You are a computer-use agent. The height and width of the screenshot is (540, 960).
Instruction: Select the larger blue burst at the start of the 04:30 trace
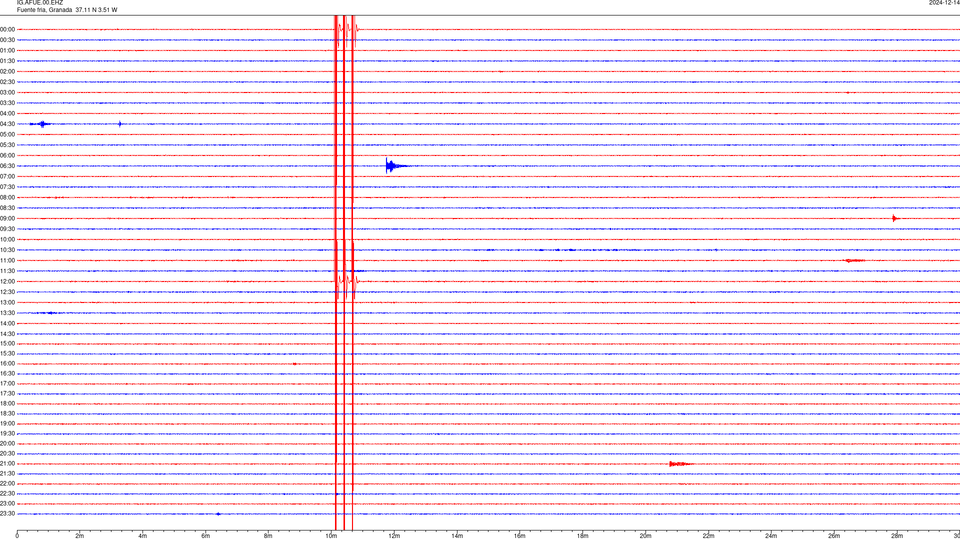pos(42,124)
